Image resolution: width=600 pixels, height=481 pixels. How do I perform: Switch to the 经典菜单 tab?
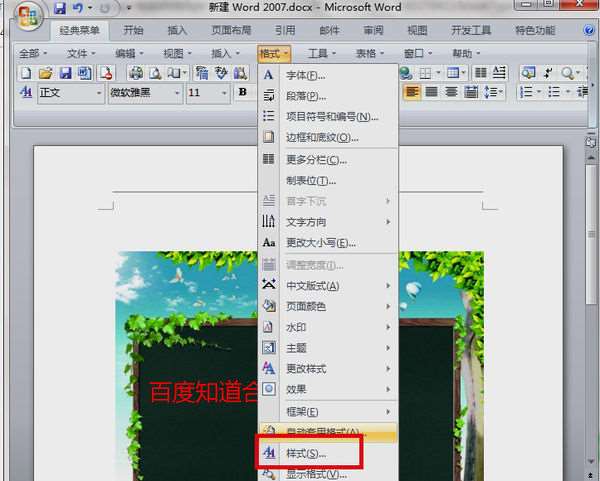click(80, 31)
